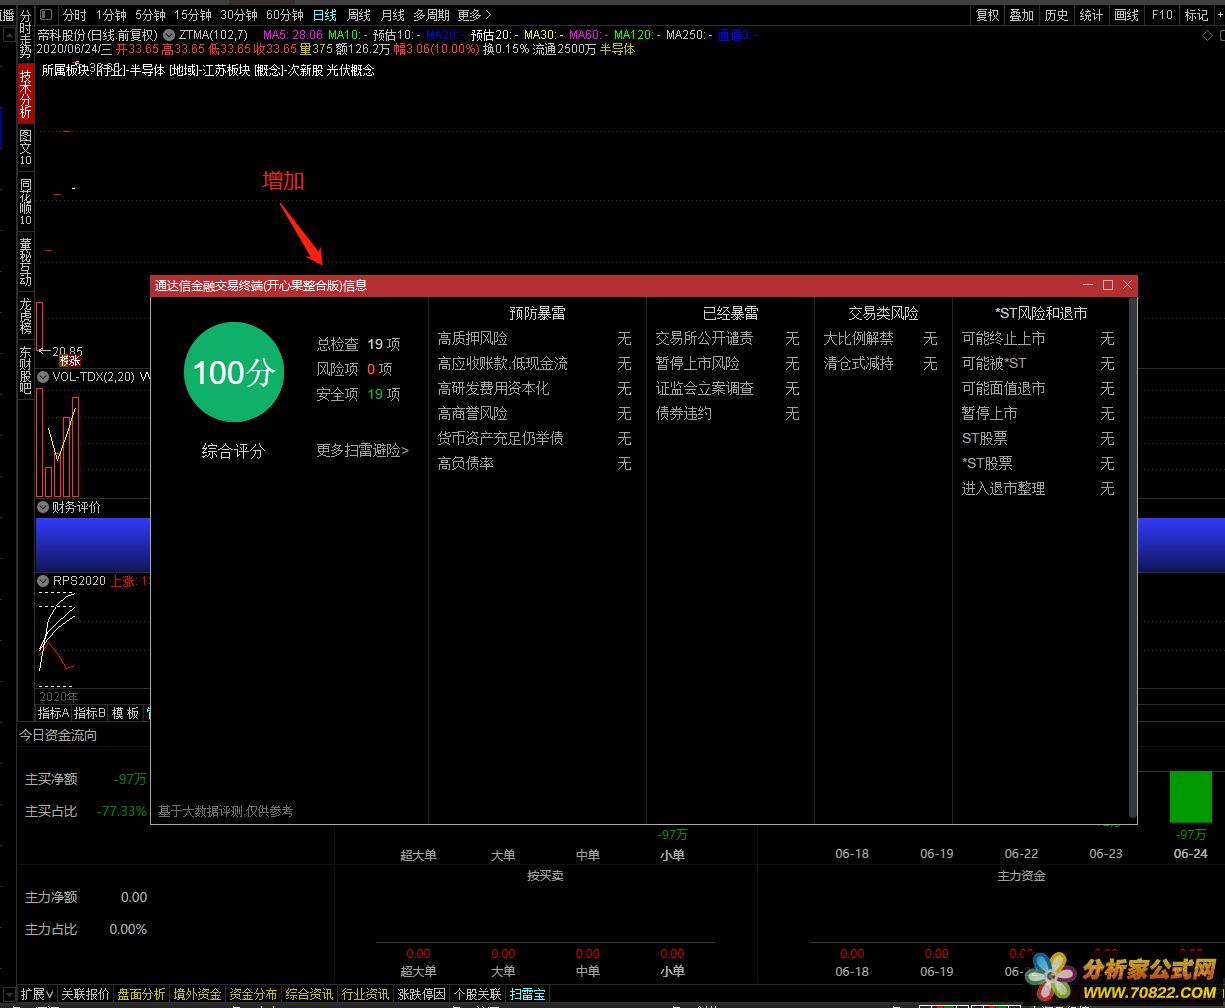Open 行业资讯 bottom tab

(x=365, y=994)
